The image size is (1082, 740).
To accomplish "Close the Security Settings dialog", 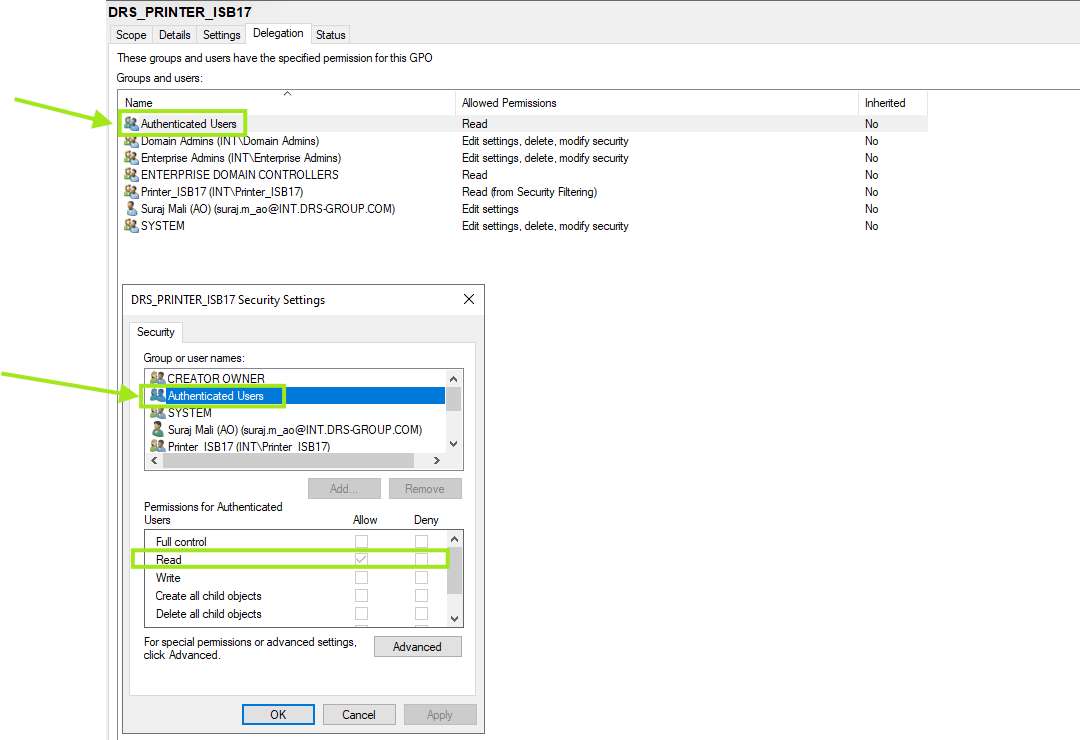I will 469,299.
